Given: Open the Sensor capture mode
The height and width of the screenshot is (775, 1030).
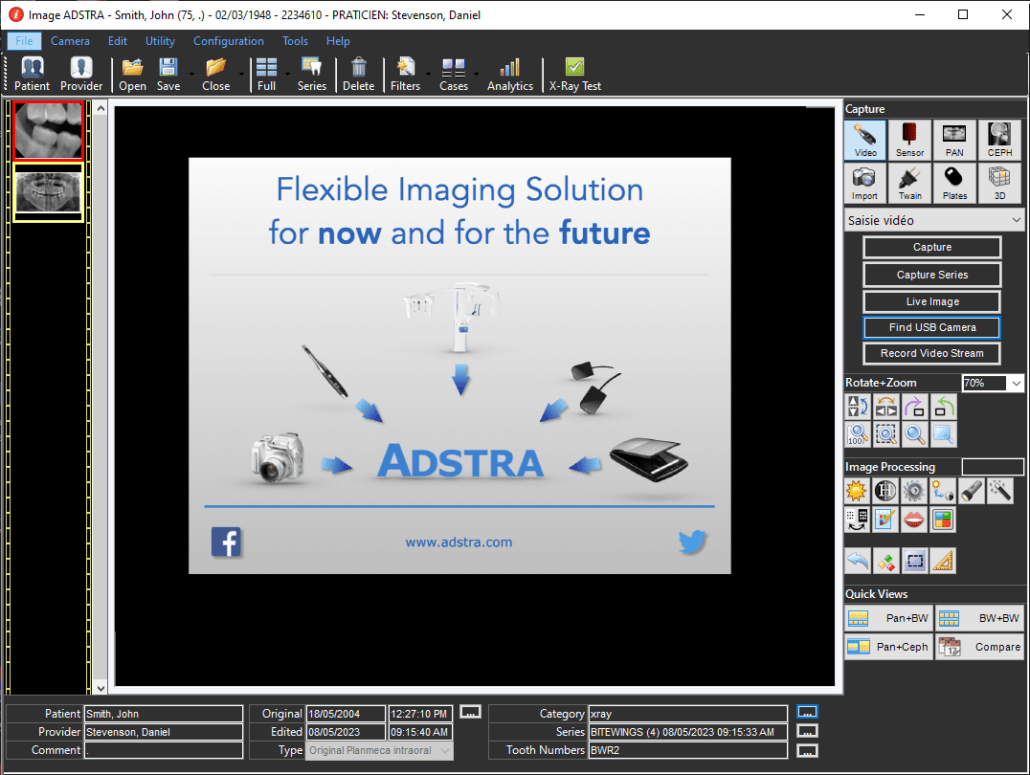Looking at the screenshot, I should click(x=910, y=140).
